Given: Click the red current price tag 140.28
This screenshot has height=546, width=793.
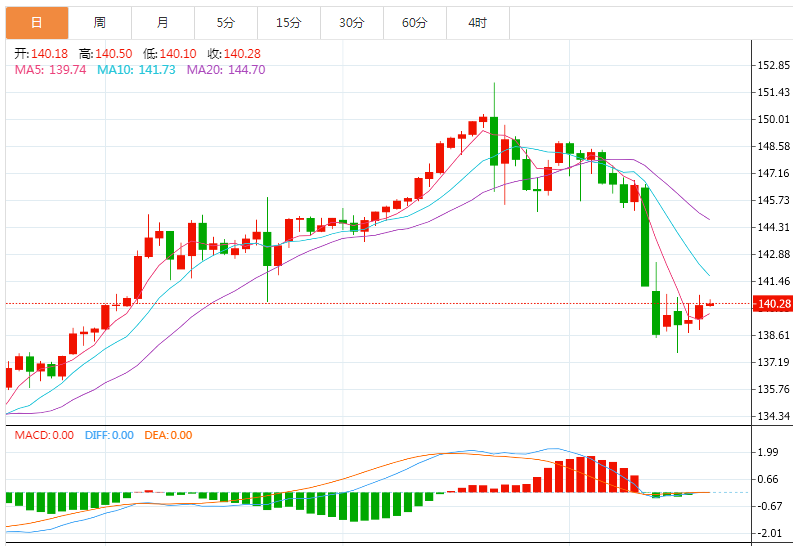Looking at the screenshot, I should (x=773, y=304).
